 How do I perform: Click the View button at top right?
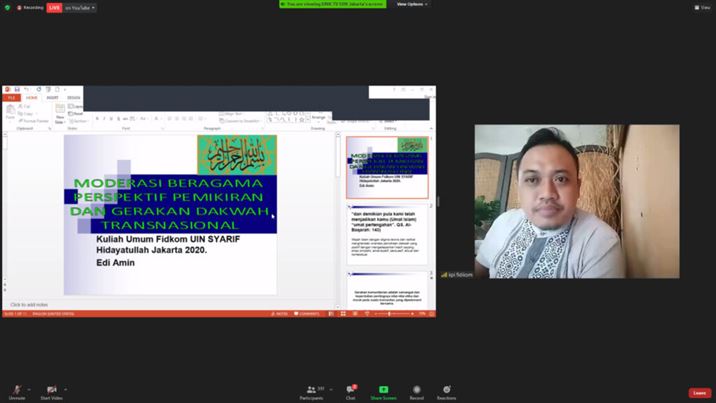point(703,7)
